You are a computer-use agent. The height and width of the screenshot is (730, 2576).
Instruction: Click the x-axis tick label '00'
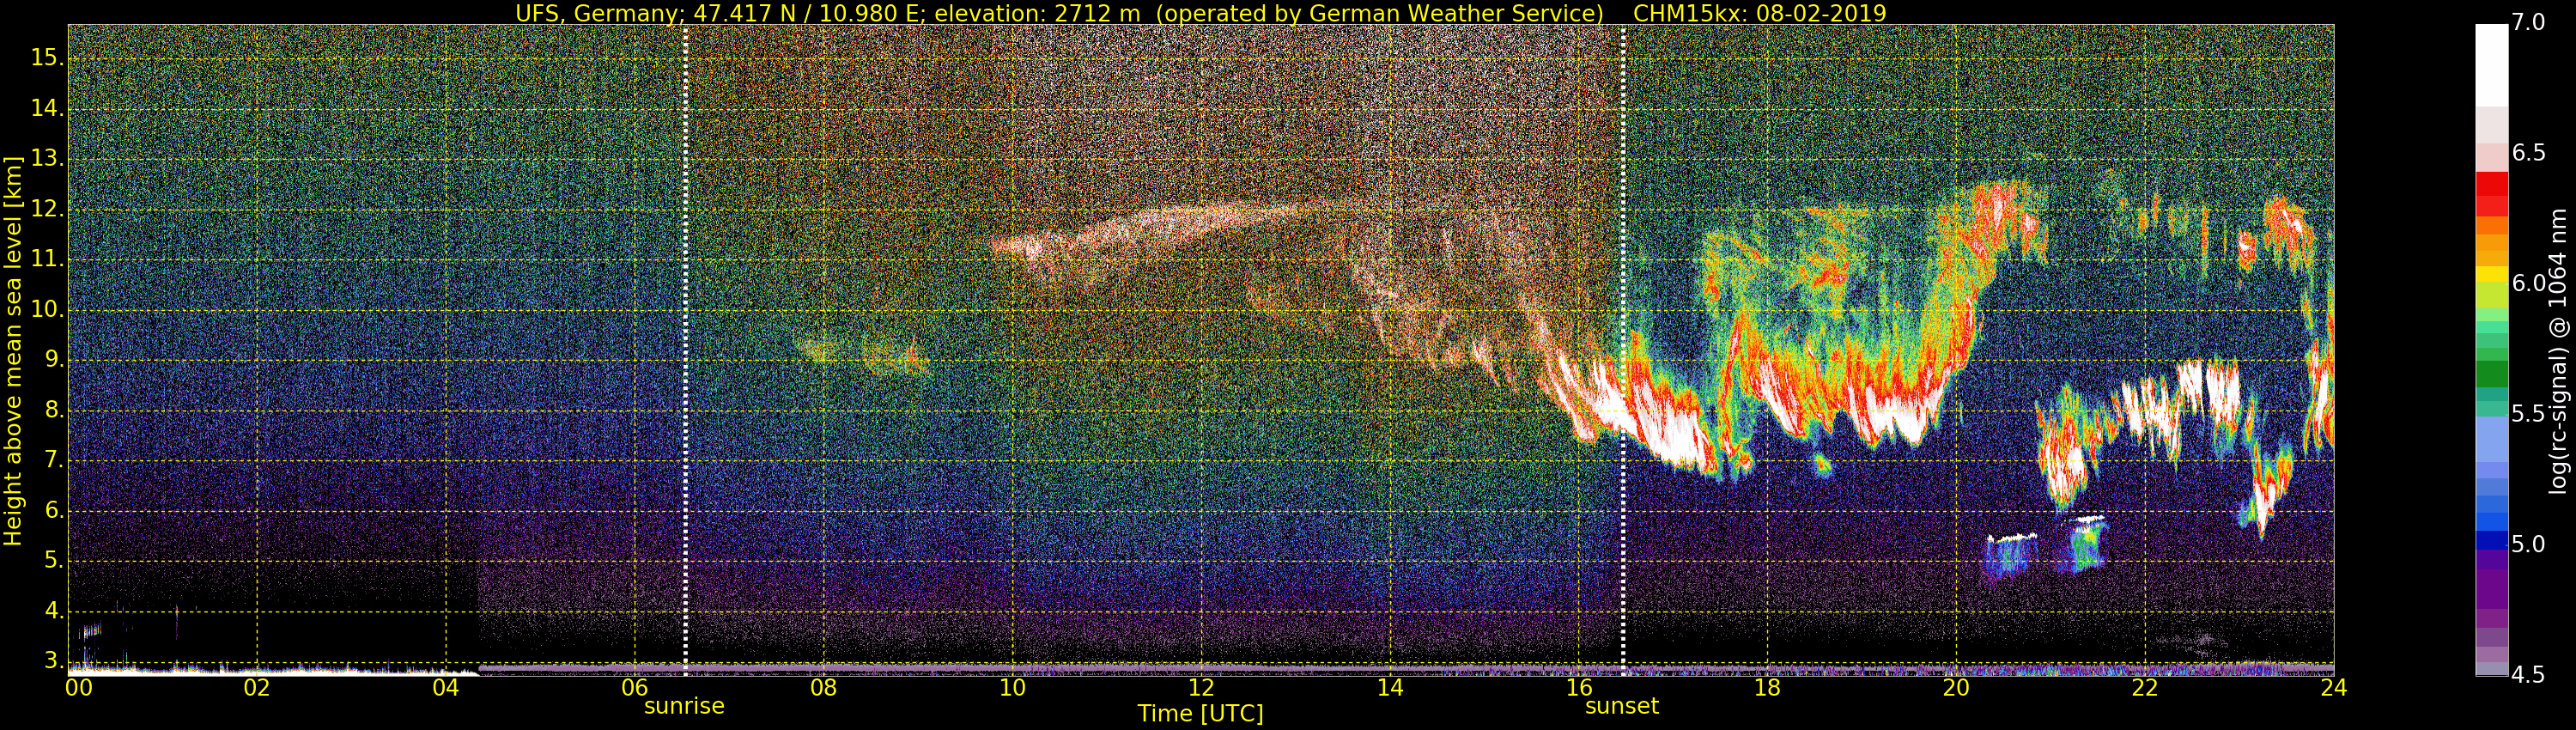click(x=78, y=688)
